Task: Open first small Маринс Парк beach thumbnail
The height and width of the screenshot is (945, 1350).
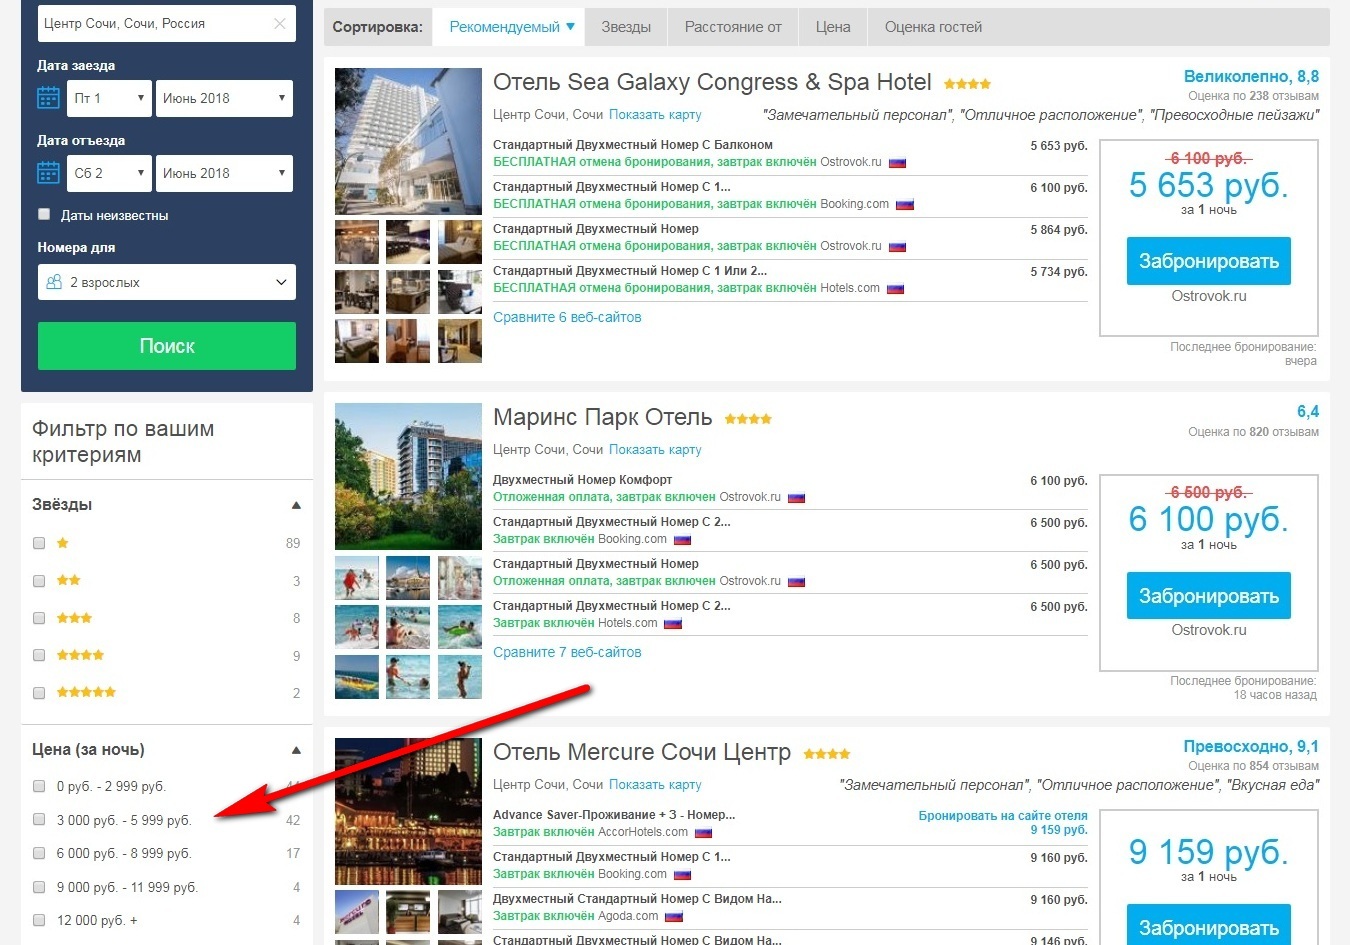Action: point(357,577)
